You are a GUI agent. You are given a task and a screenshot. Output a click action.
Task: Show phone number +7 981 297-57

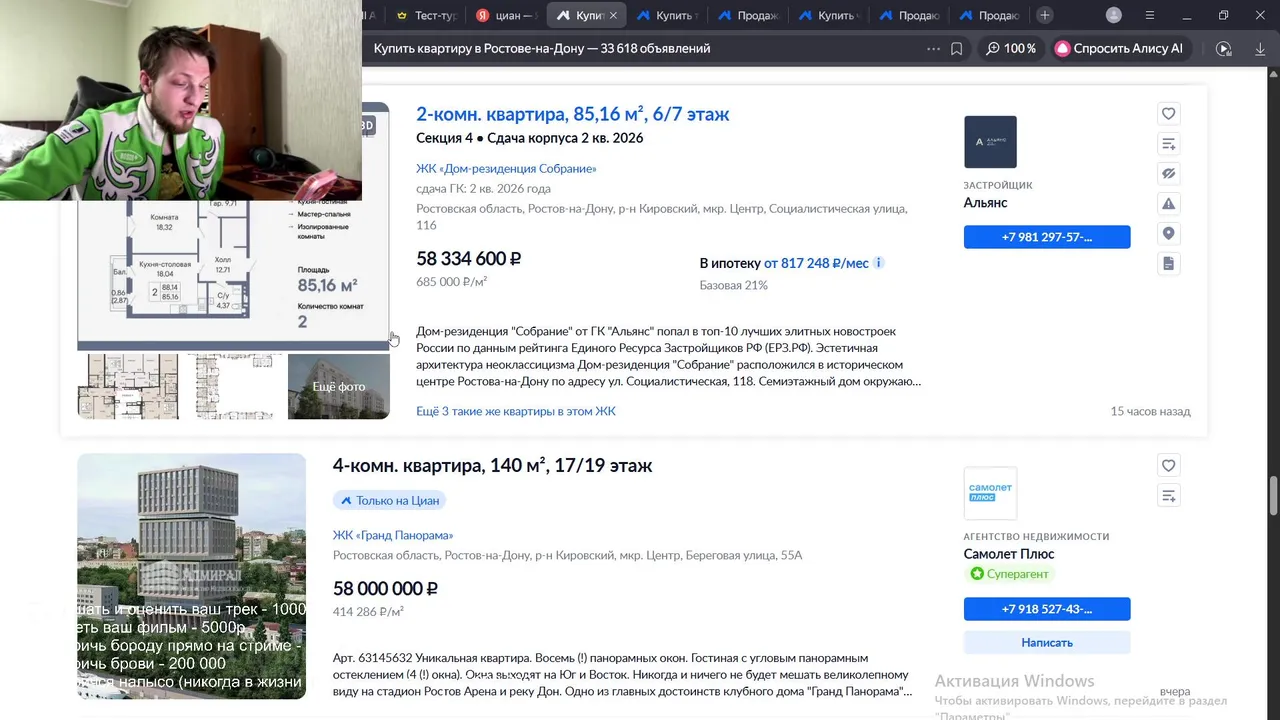point(1047,237)
